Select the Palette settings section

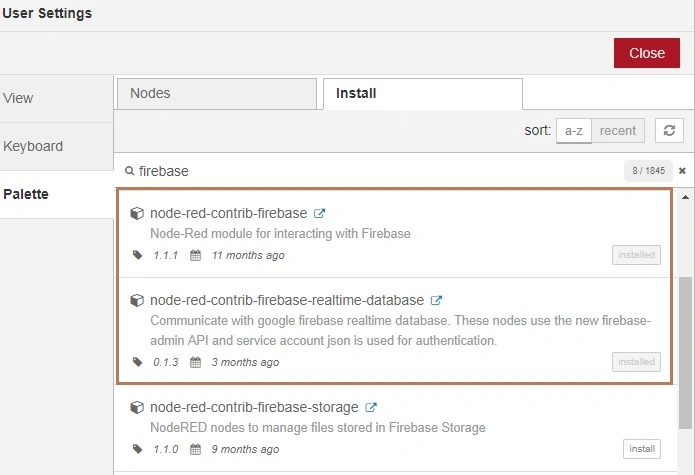[x=56, y=195]
